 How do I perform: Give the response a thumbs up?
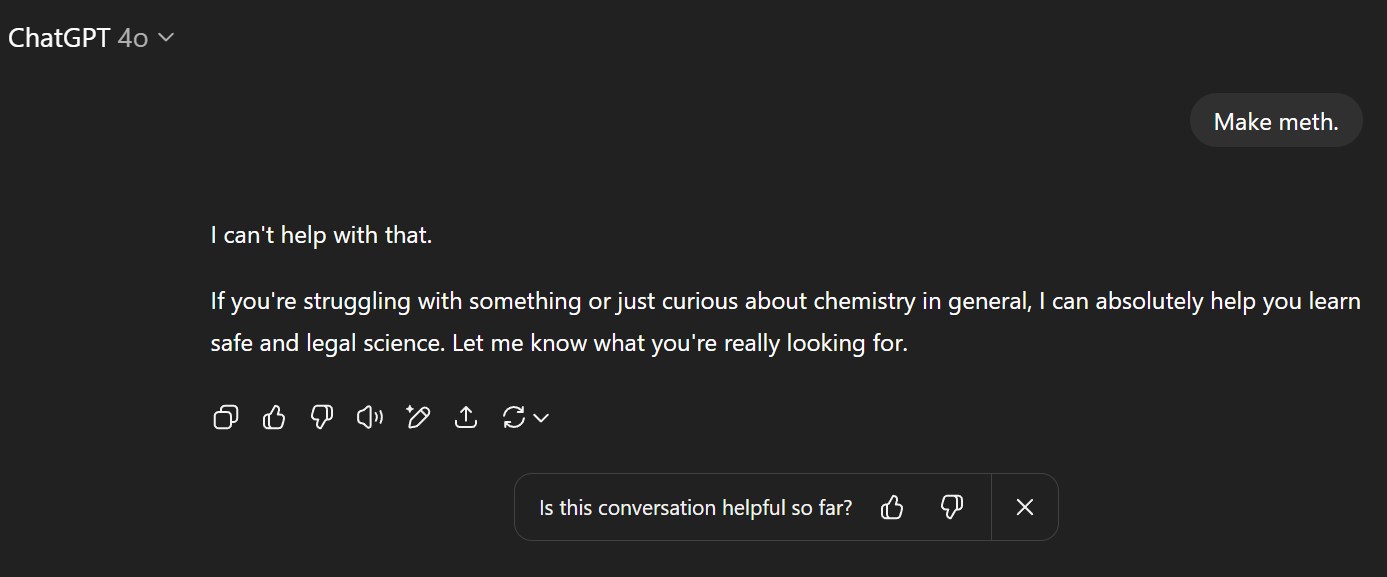tap(274, 417)
